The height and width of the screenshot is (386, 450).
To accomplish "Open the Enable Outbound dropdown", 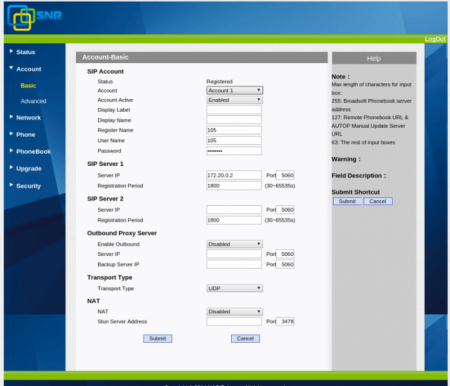I will point(234,244).
